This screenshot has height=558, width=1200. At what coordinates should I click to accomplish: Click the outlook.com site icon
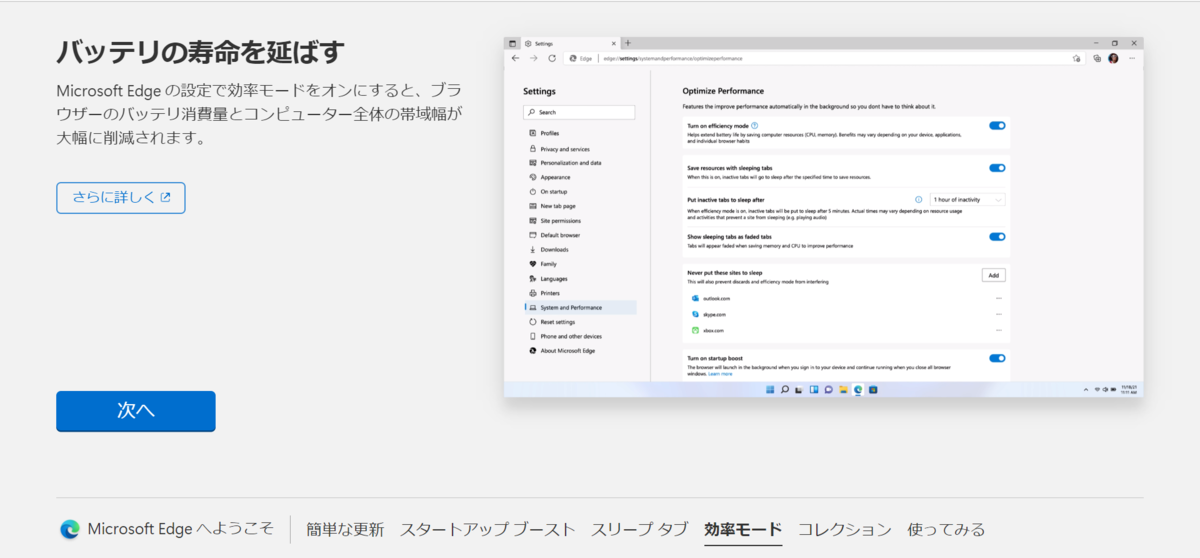pos(695,298)
